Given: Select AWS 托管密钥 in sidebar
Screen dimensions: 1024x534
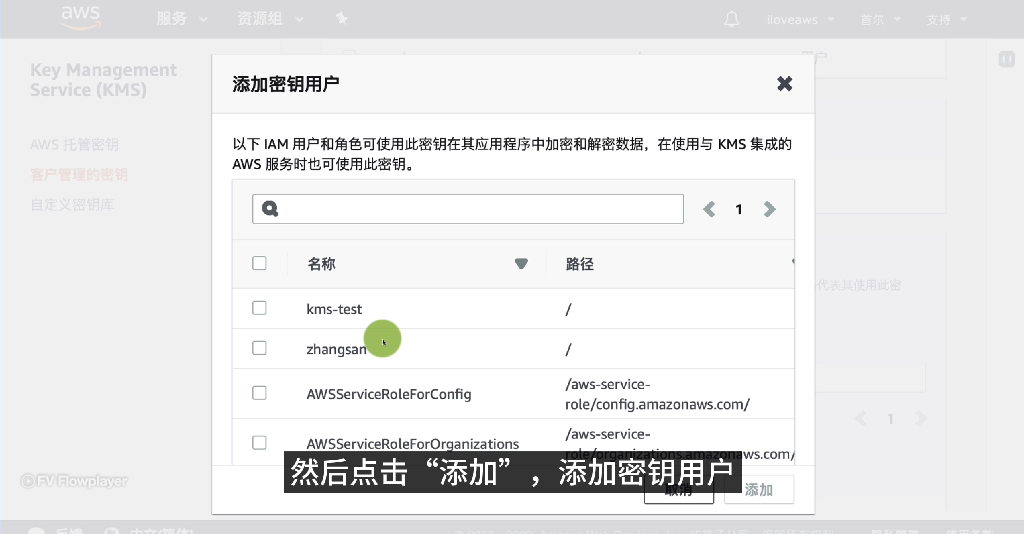Looking at the screenshot, I should tap(74, 145).
